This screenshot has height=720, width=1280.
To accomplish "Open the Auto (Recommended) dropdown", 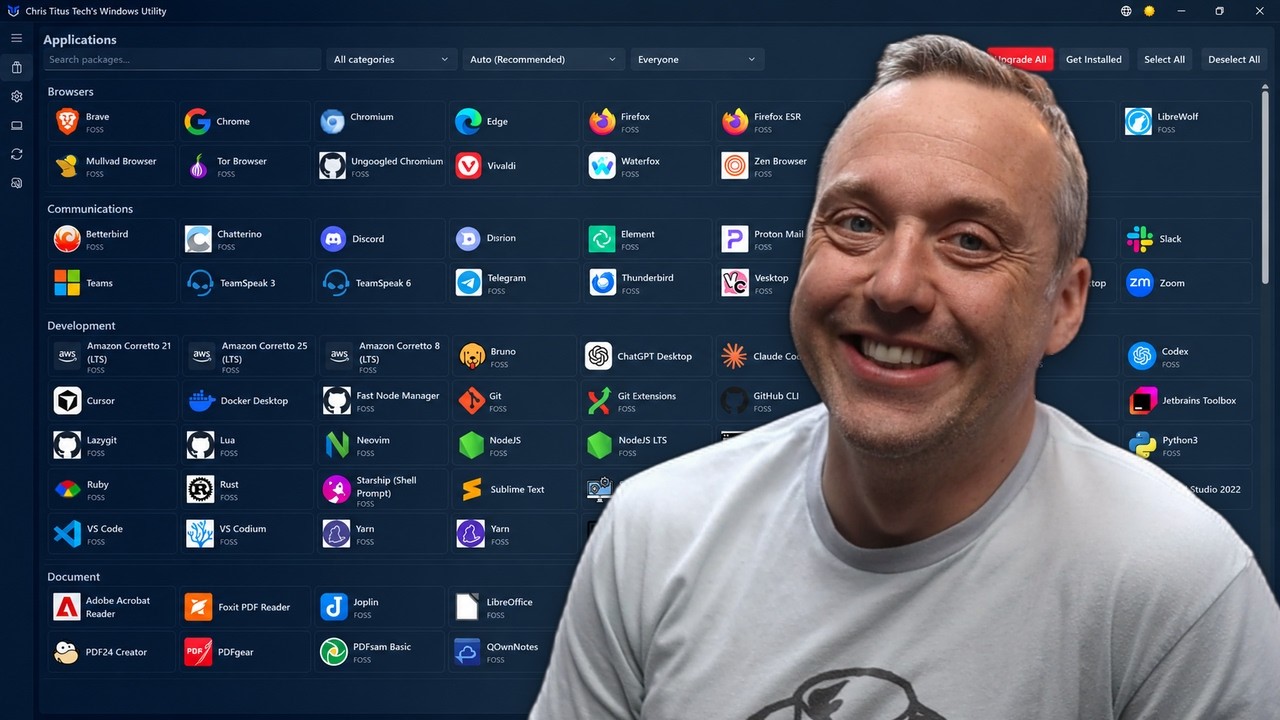I will tap(543, 59).
